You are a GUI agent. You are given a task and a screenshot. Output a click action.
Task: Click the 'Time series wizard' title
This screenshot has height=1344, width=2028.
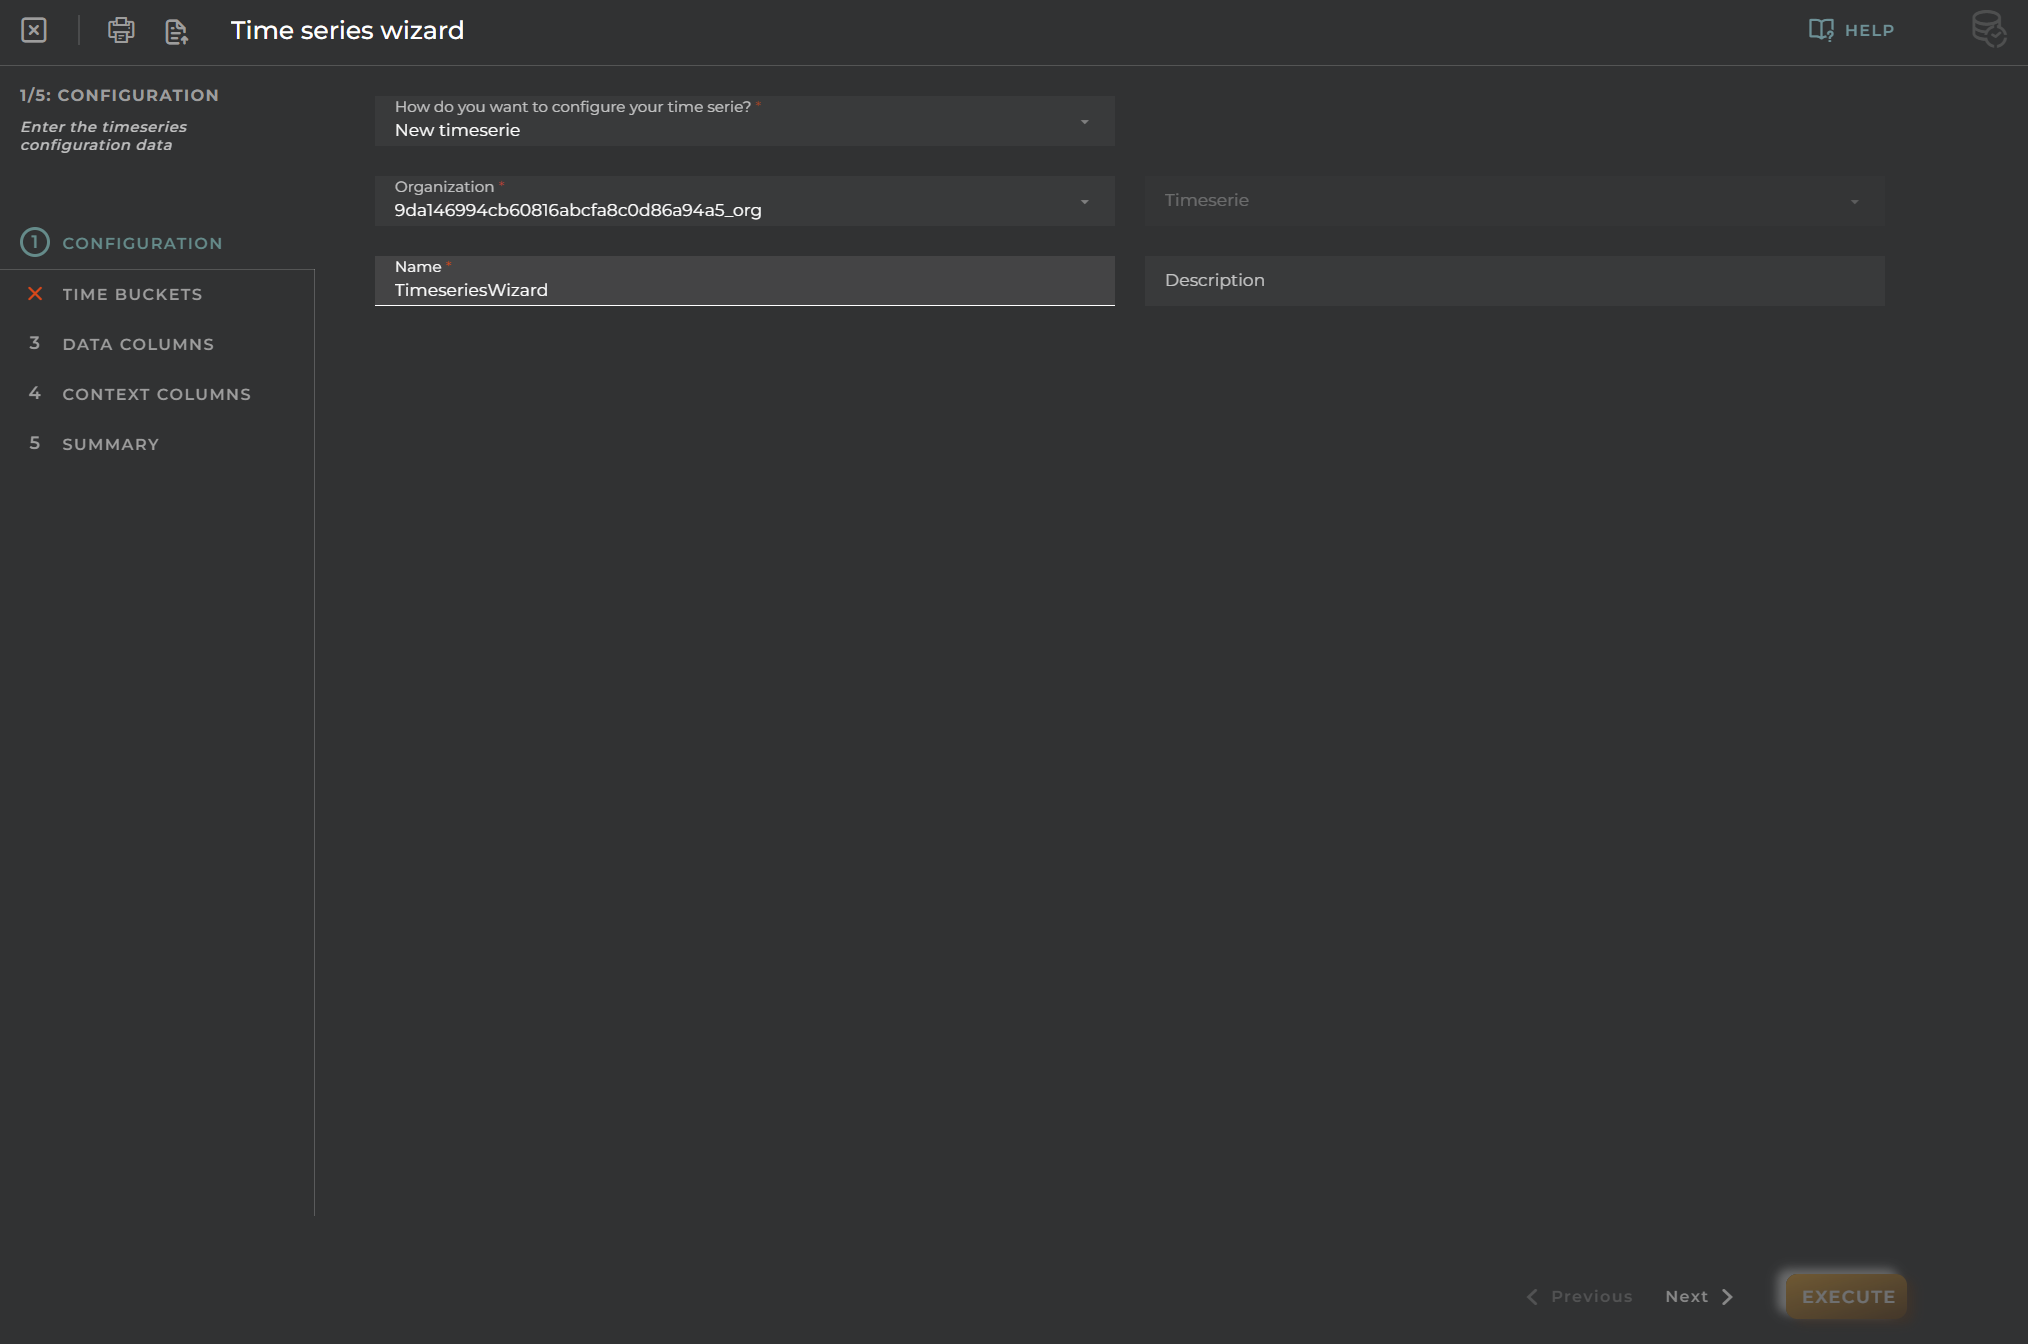(347, 30)
